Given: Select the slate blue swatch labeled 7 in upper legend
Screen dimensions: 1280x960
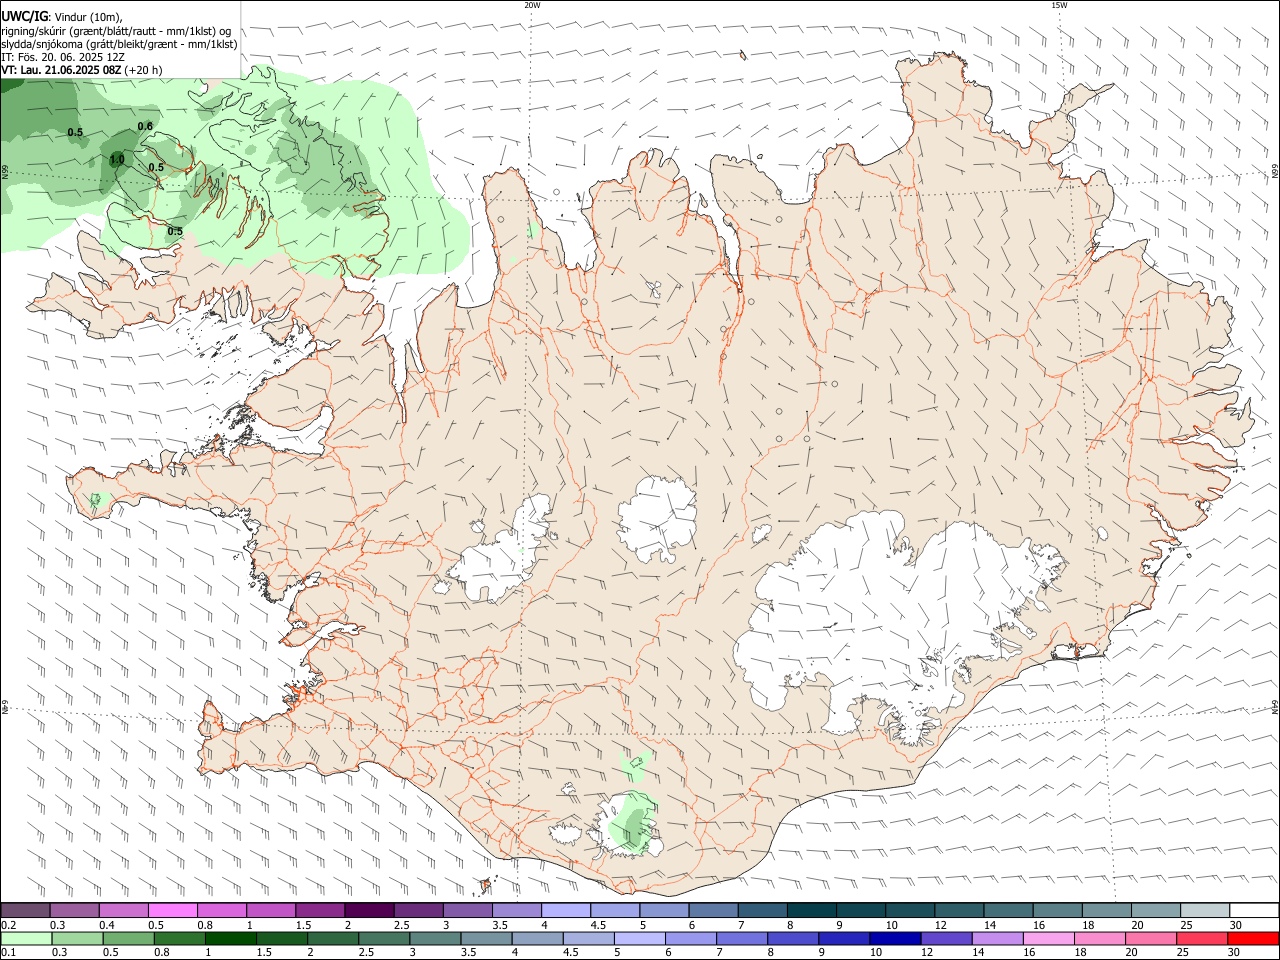Looking at the screenshot, I should coord(761,910).
